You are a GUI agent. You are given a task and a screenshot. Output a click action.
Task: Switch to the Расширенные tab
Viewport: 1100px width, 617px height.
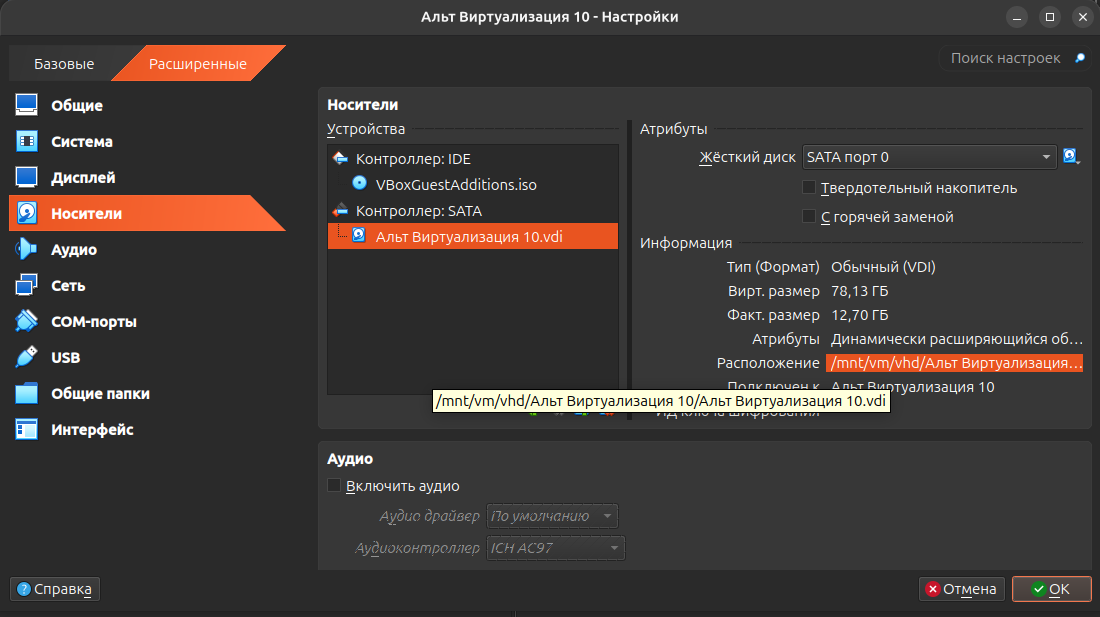point(198,64)
